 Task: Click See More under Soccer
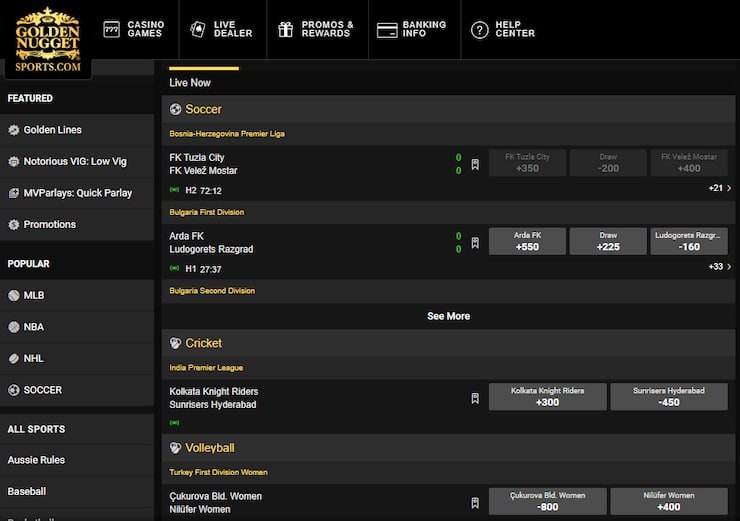(448, 316)
